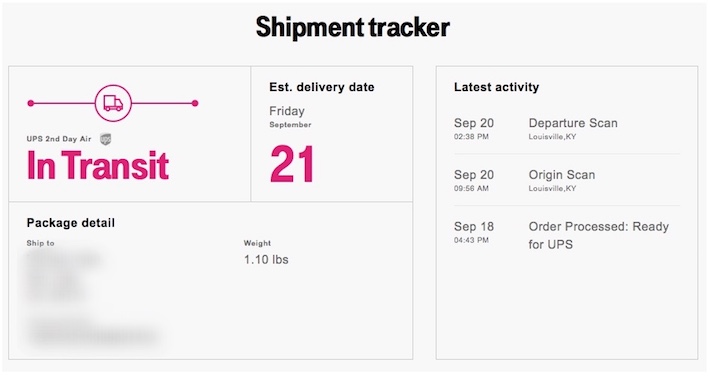Click the Sep 20 02:38 PM timestamp
This screenshot has height=376, width=710.
(474, 128)
